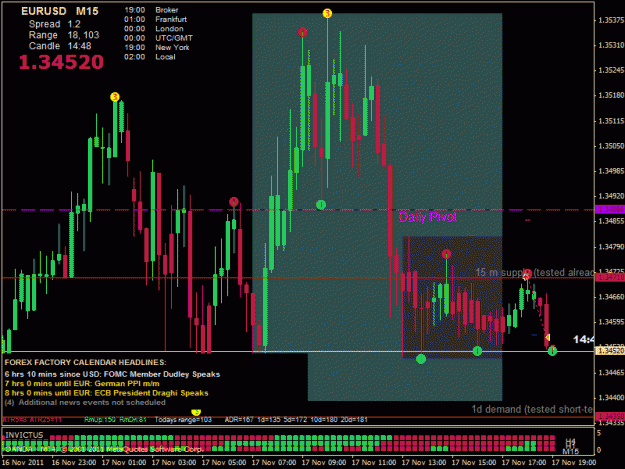Click the red circle marker inside the dark supply box
This screenshot has width=625, height=469.
(x=446, y=254)
